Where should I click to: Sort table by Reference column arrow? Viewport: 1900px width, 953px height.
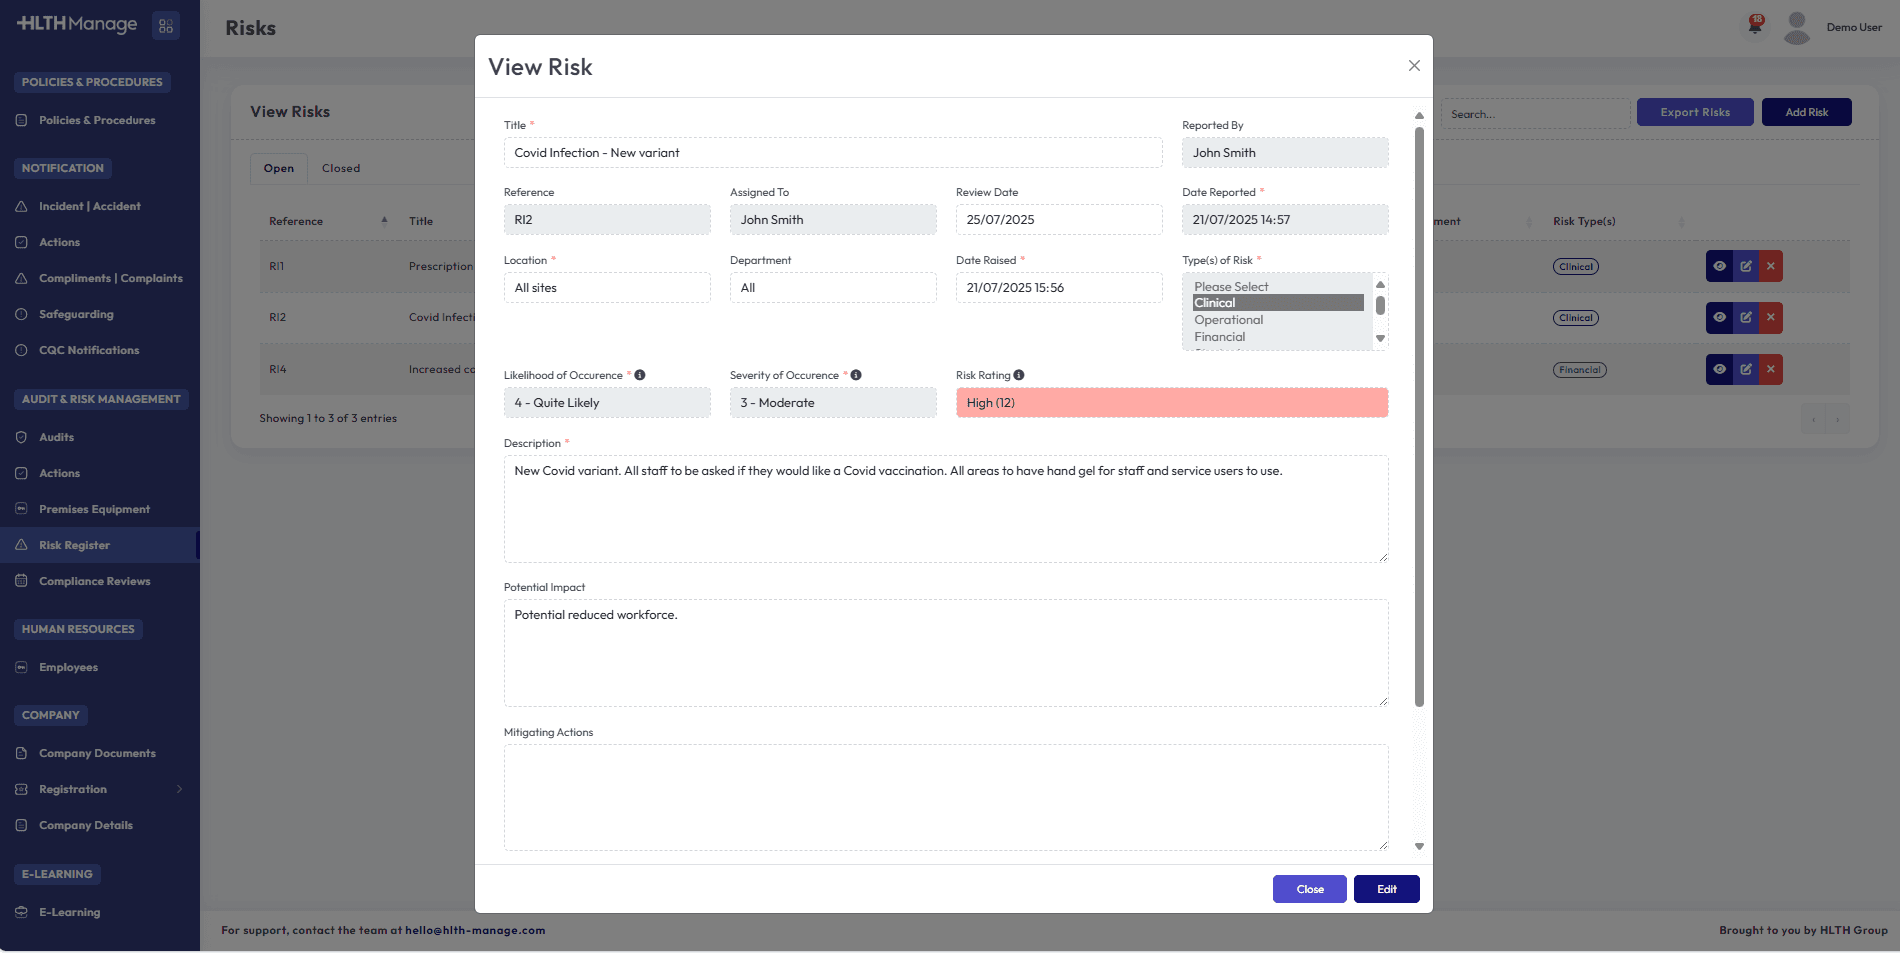(384, 221)
